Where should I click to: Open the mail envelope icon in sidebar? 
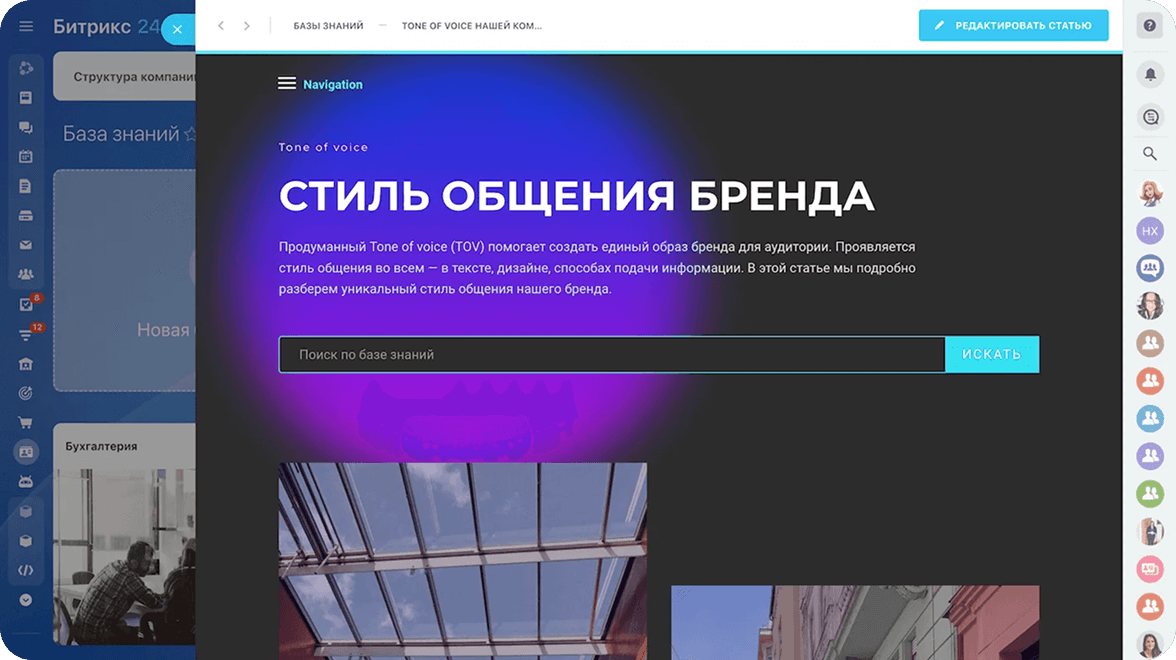pos(26,245)
